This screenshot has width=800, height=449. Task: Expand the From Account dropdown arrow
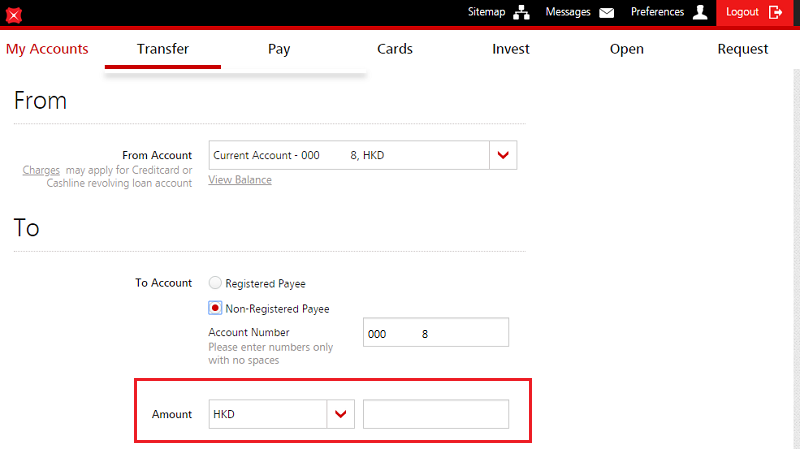click(503, 155)
